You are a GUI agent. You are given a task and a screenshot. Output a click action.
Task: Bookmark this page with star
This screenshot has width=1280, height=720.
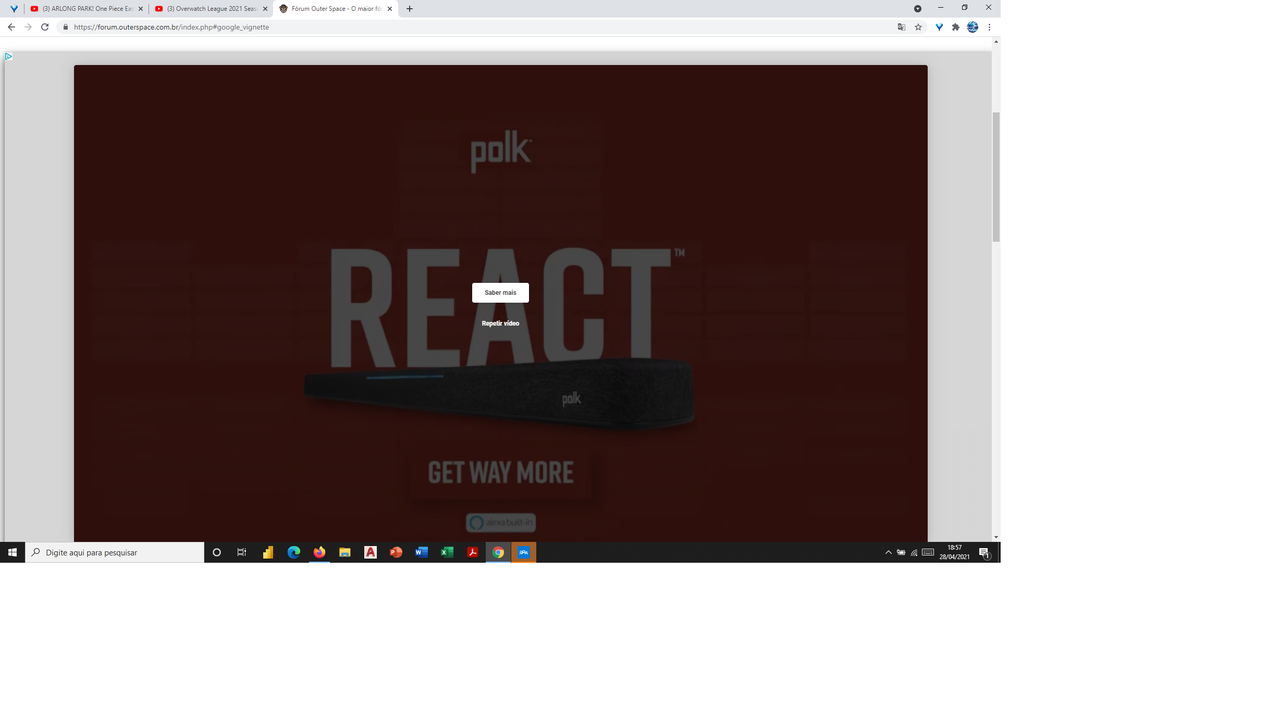tap(918, 27)
